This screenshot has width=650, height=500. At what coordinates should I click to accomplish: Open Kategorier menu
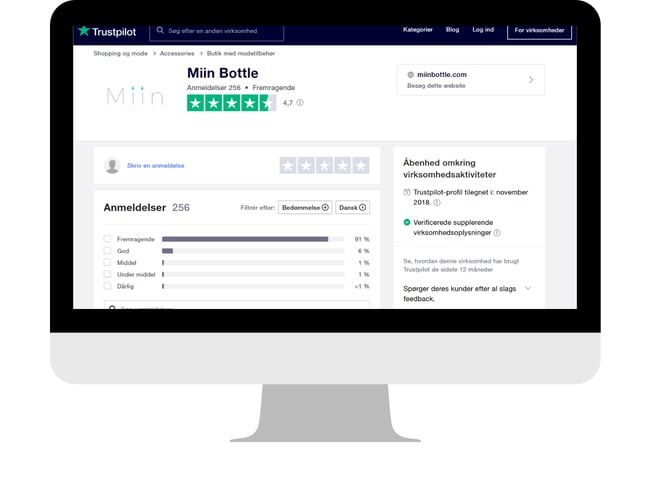[417, 29]
